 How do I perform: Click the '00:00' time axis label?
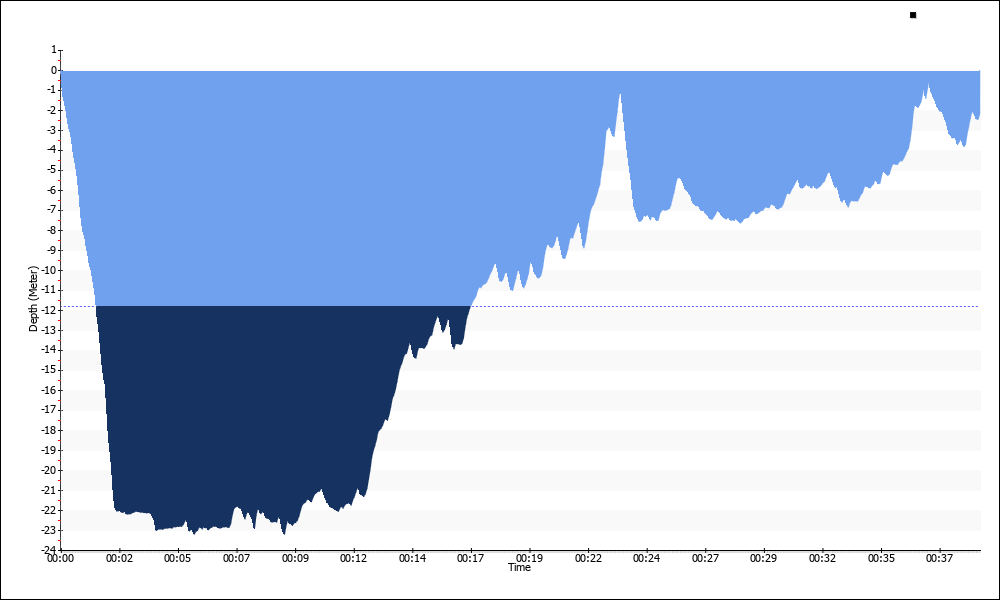pos(61,559)
